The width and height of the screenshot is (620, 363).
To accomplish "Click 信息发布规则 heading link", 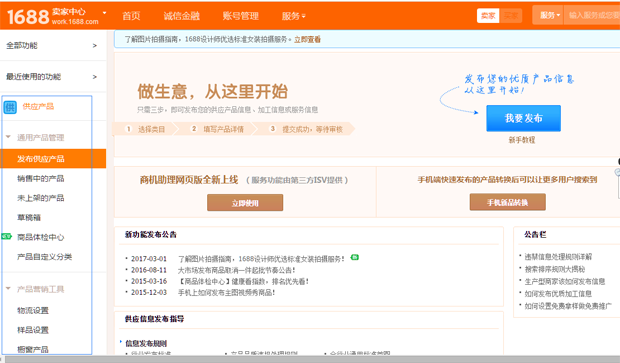I will 146,343.
